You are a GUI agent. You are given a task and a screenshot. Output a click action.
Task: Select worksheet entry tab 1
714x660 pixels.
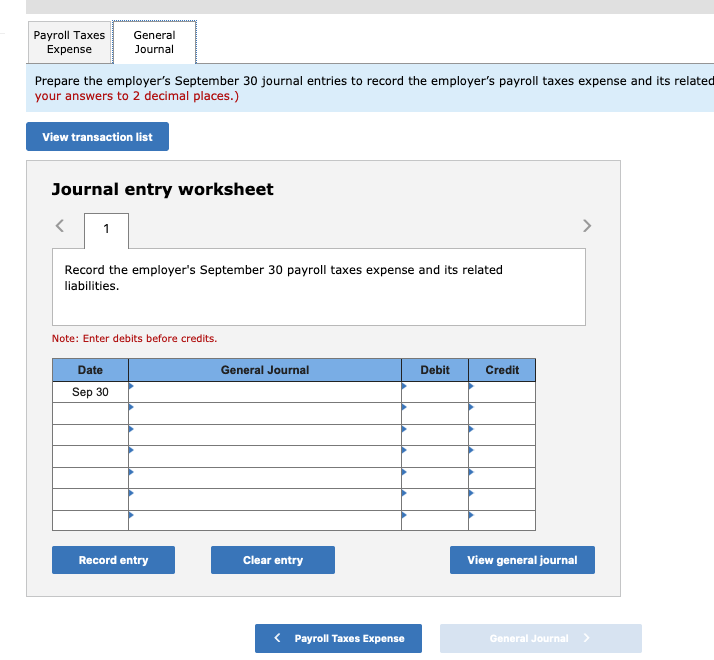[x=106, y=229]
